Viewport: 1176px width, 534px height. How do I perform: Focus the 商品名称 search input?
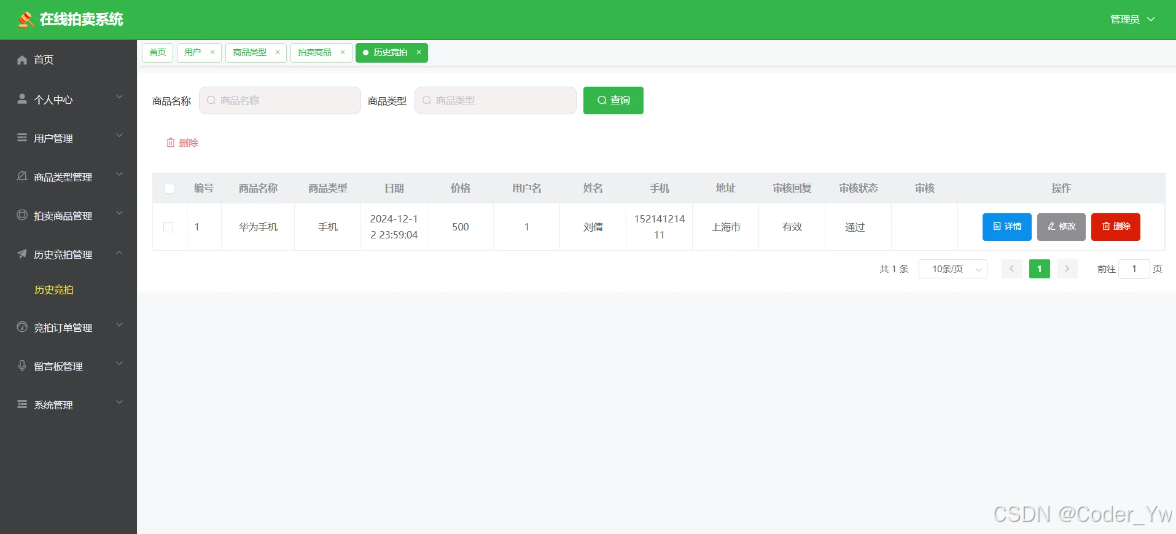pyautogui.click(x=280, y=100)
